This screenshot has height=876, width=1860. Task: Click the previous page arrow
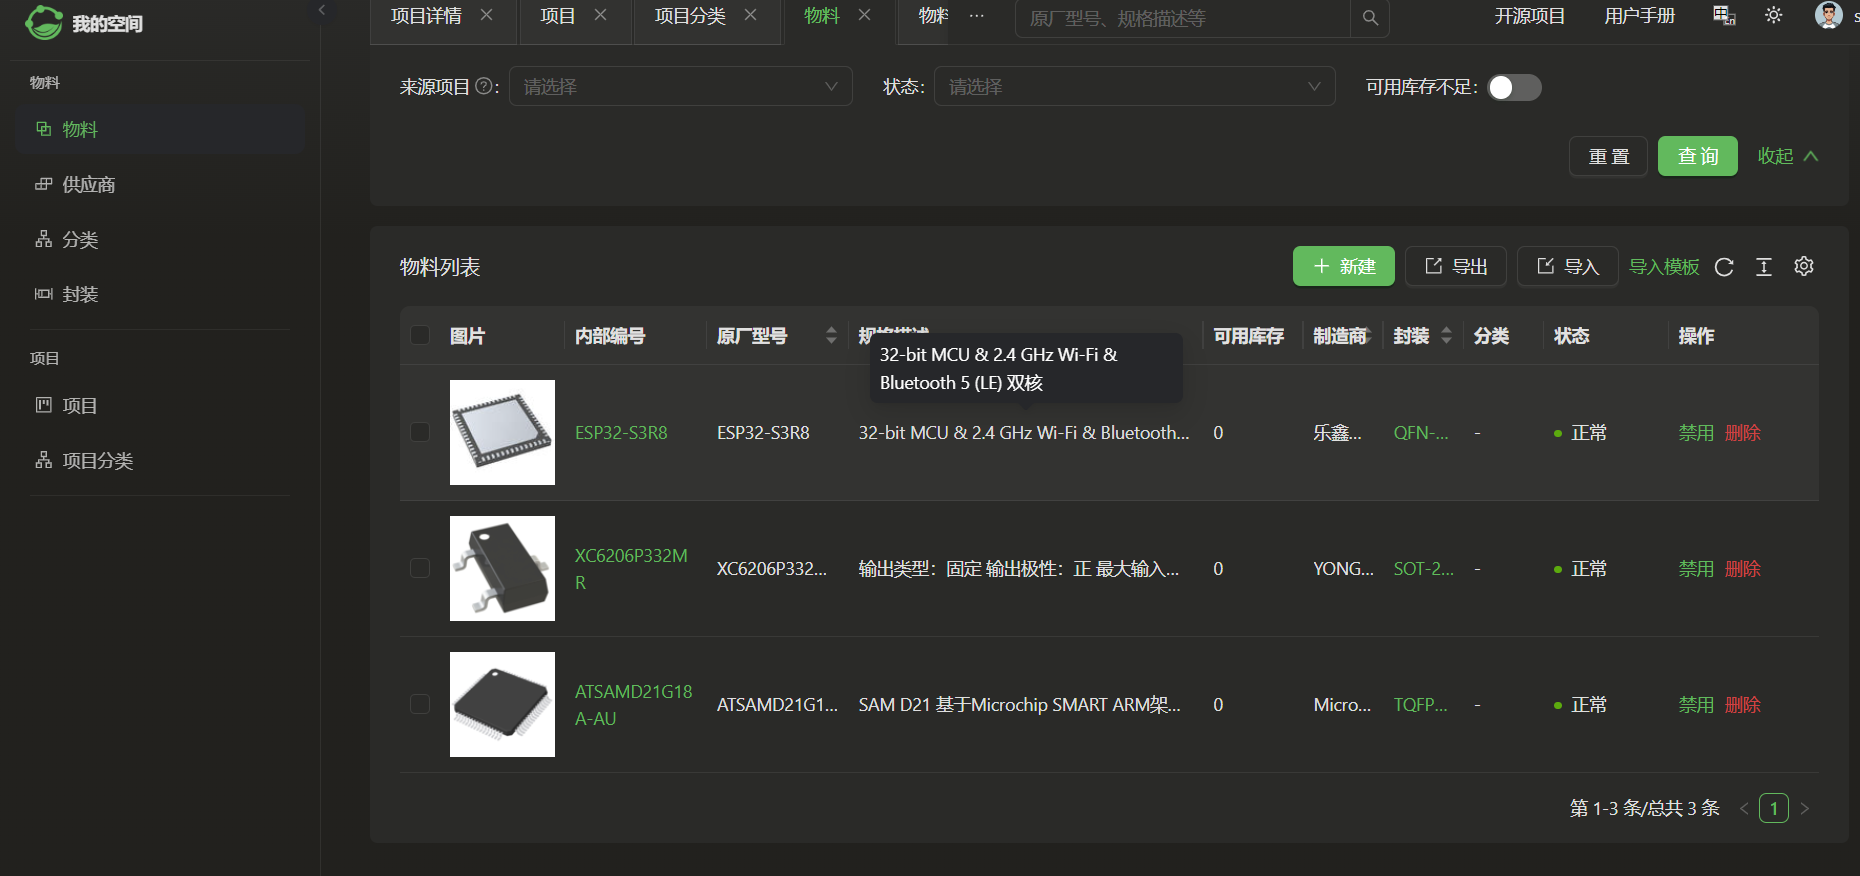[x=1744, y=808]
